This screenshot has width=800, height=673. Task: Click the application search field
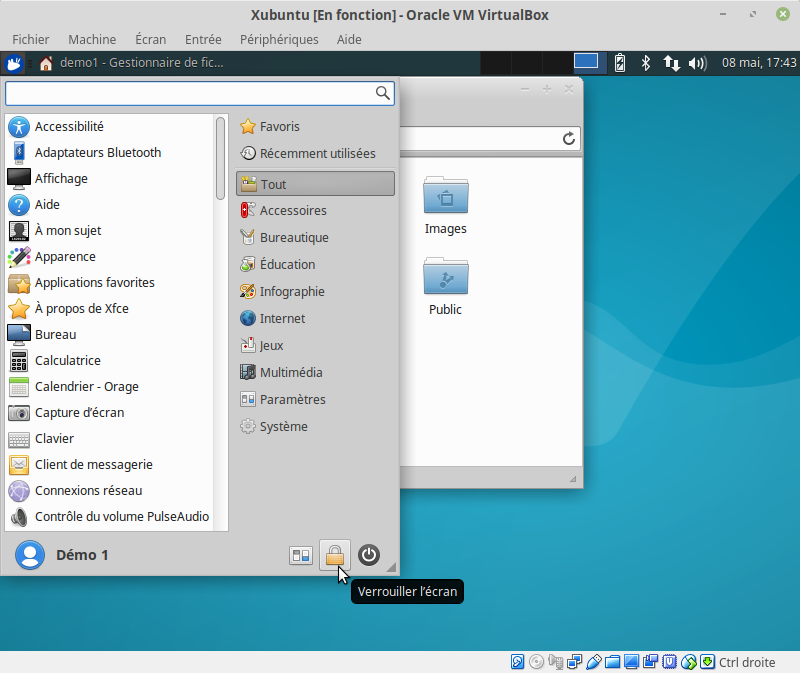pyautogui.click(x=190, y=93)
